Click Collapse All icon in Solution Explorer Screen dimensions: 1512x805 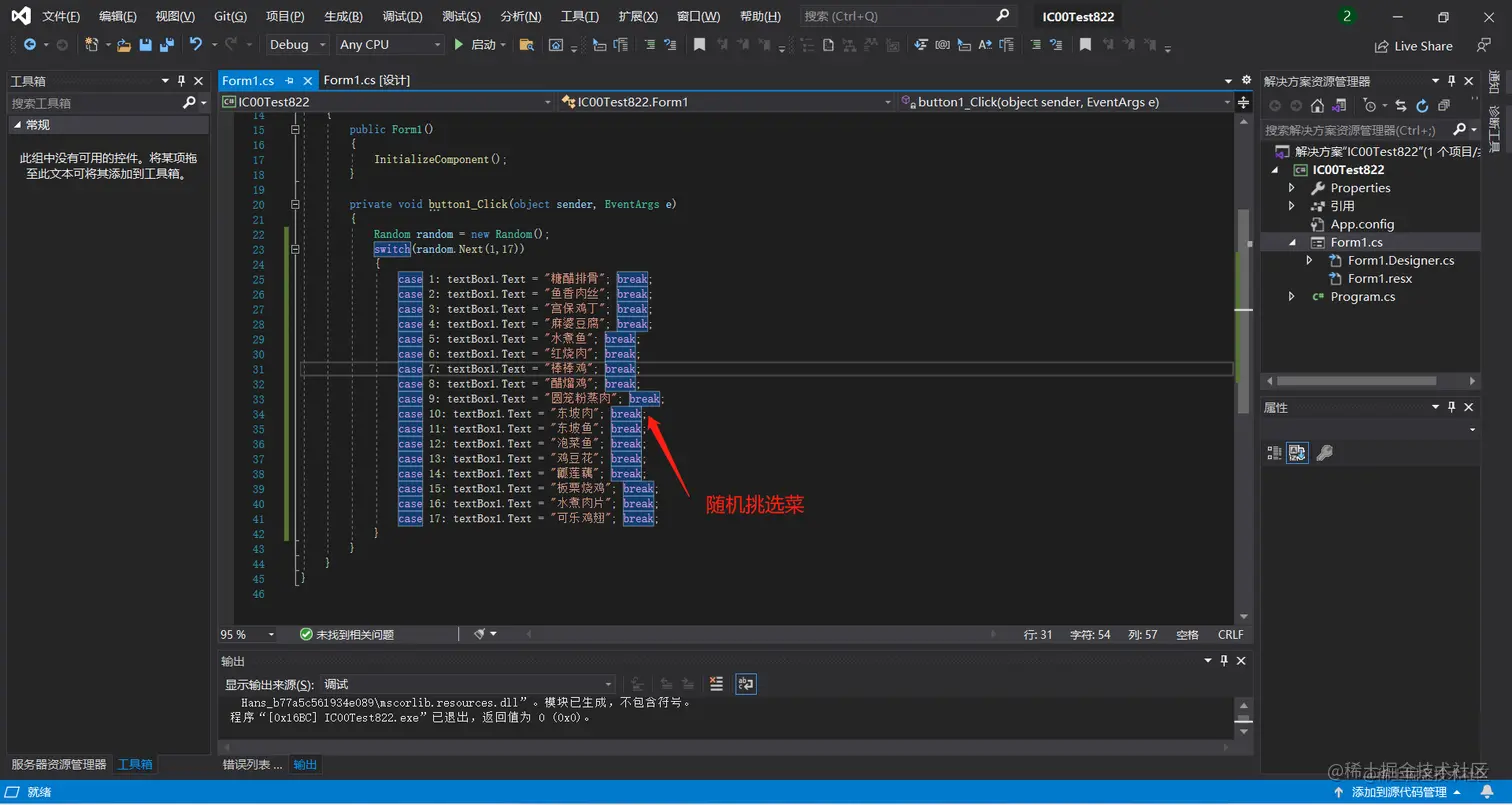click(x=1443, y=106)
